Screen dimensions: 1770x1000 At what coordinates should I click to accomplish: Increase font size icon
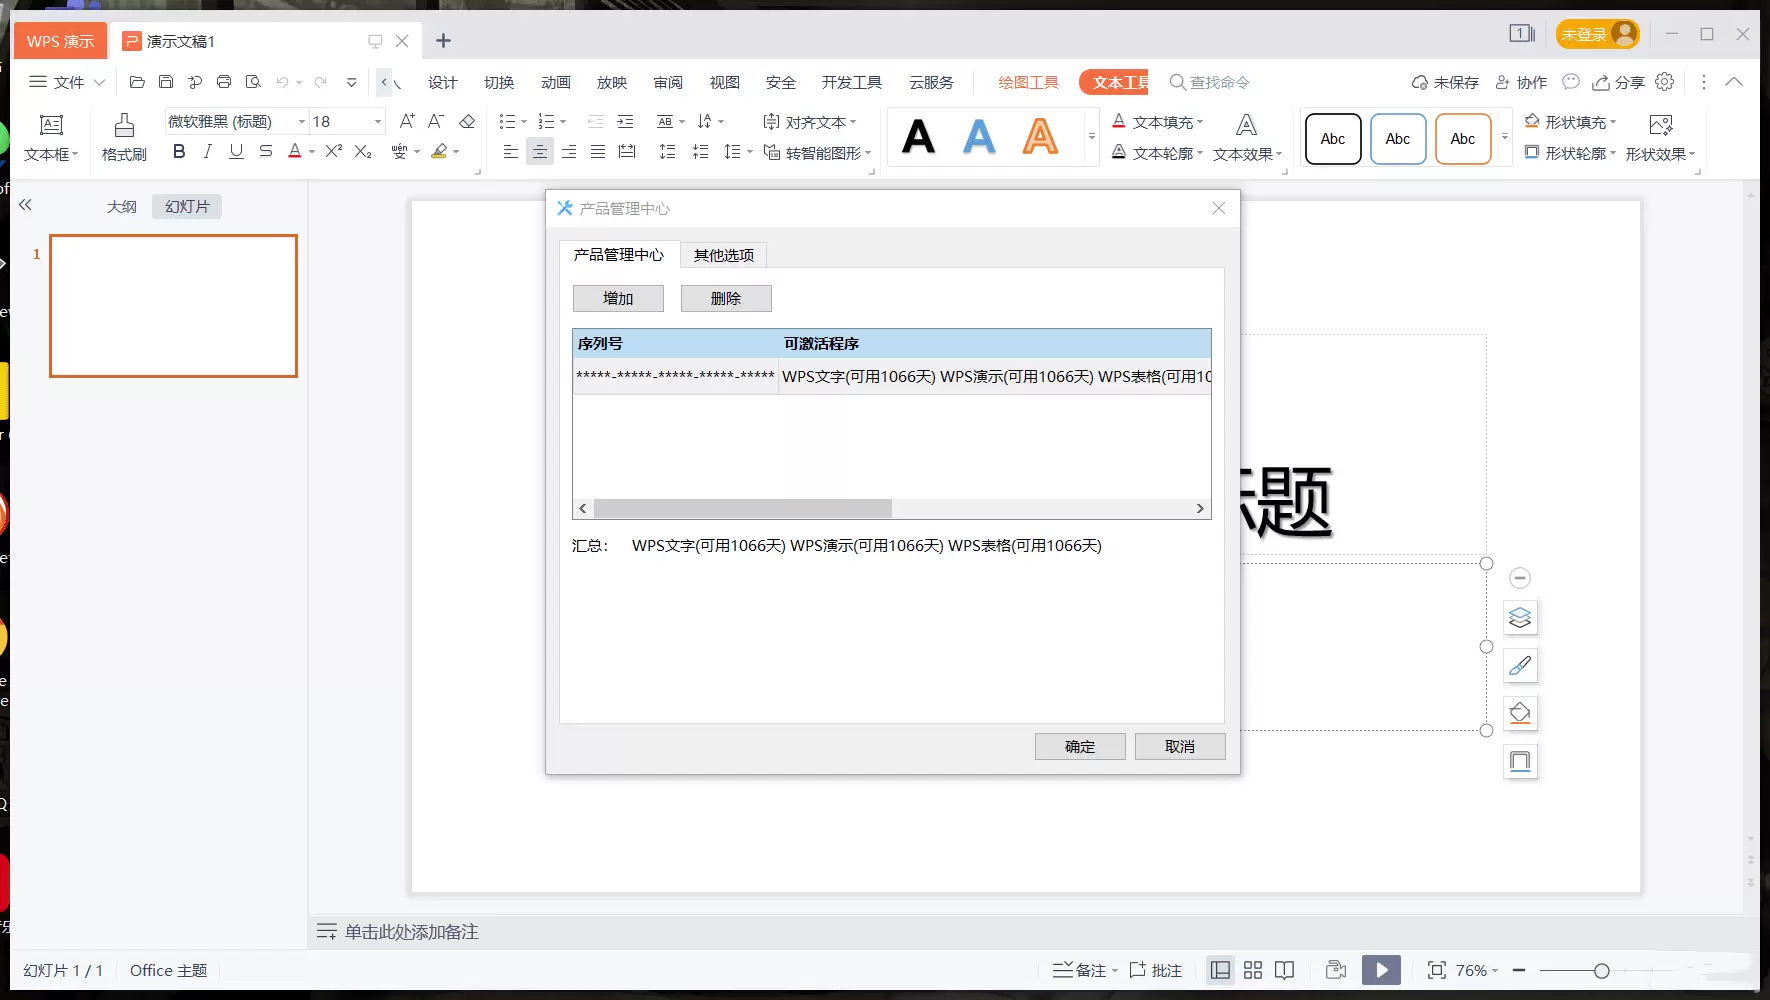coord(406,121)
